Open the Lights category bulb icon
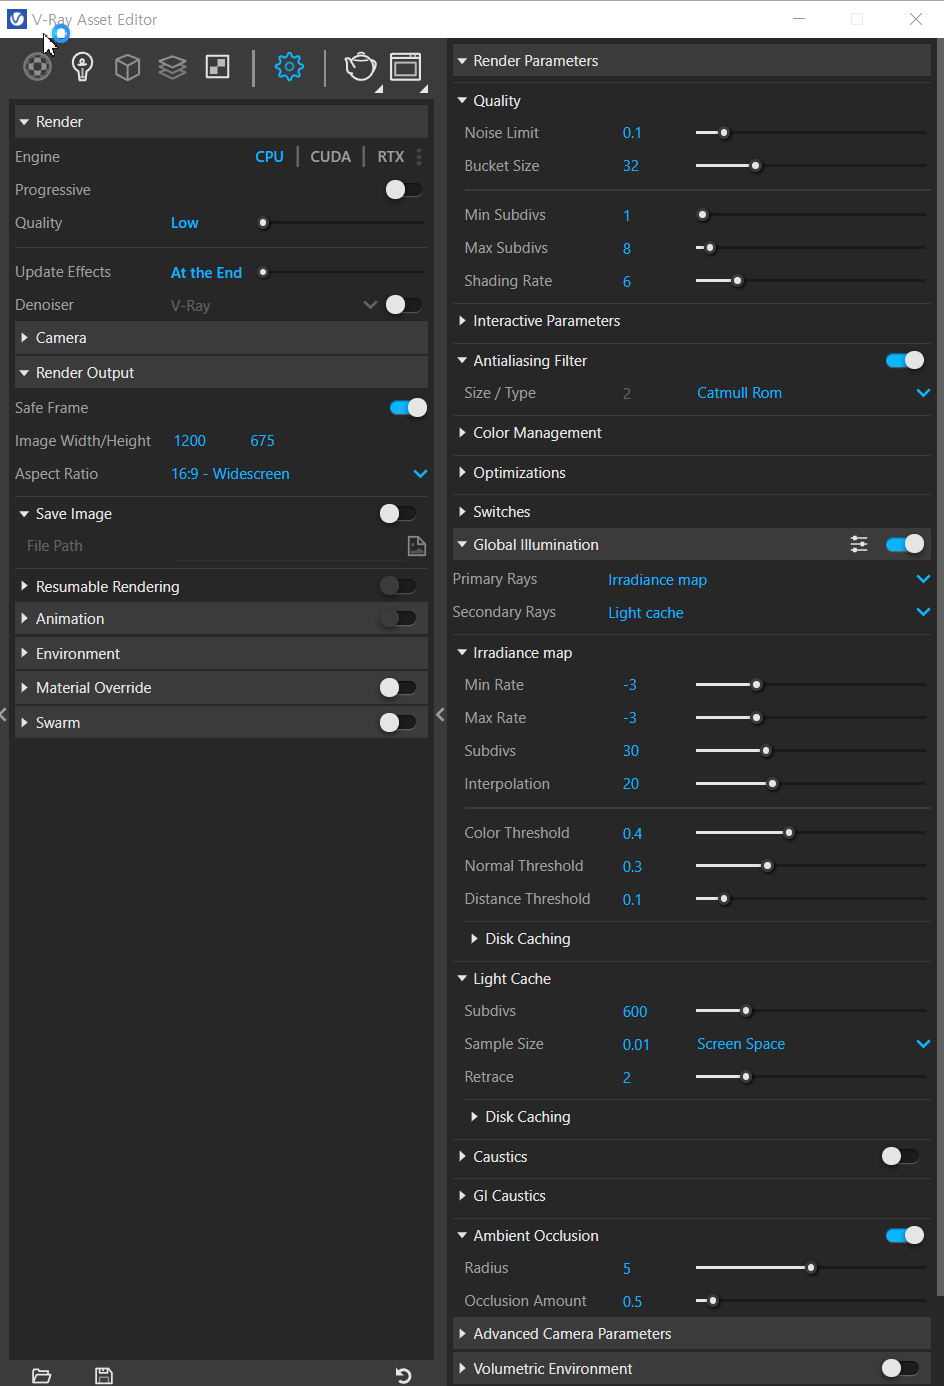Screen dimensions: 944x1386 83,67
